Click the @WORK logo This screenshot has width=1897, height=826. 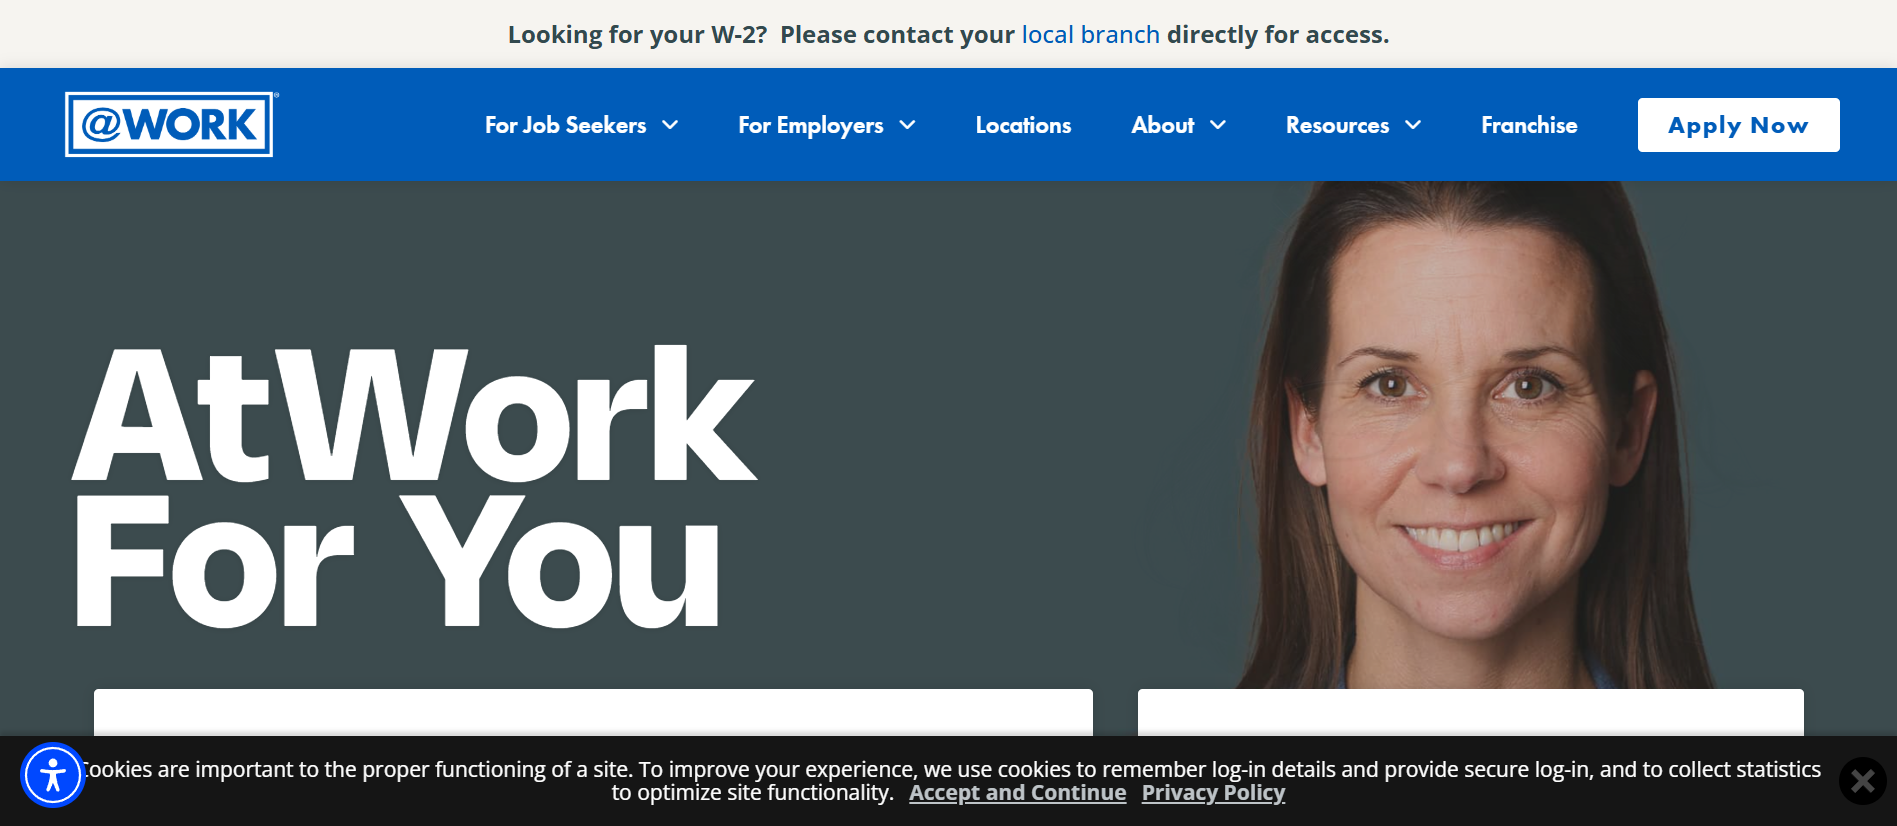pos(171,125)
